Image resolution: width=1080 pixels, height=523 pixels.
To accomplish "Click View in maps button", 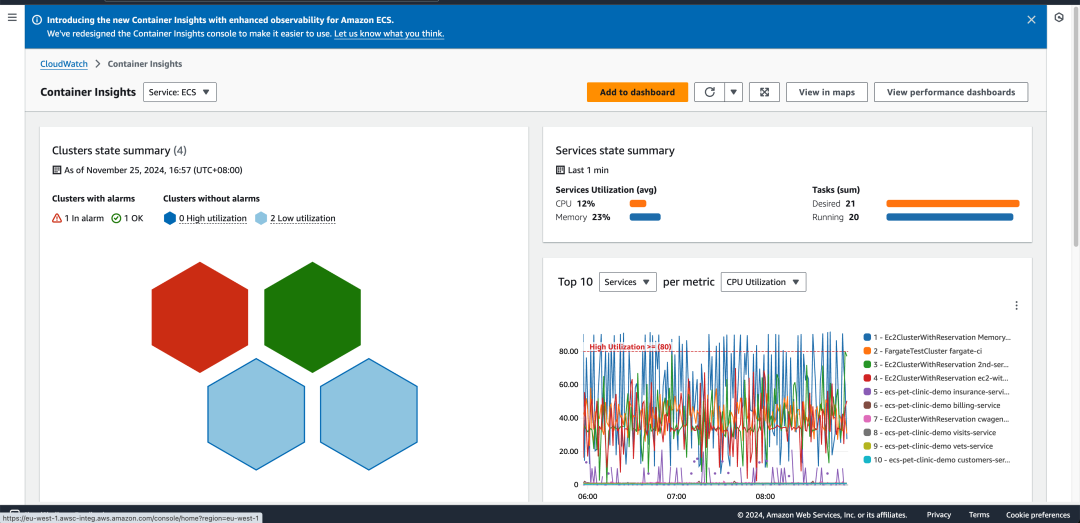I will pyautogui.click(x=827, y=92).
